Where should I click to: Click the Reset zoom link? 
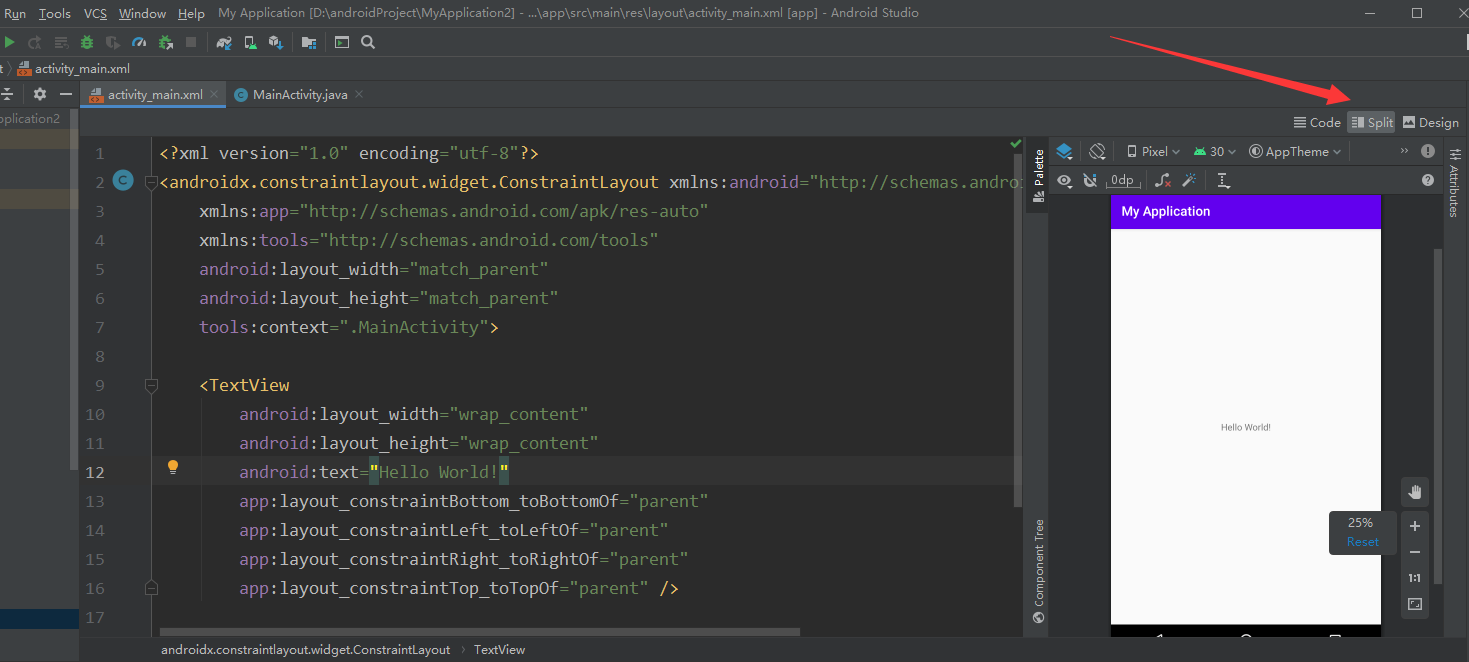[1362, 541]
